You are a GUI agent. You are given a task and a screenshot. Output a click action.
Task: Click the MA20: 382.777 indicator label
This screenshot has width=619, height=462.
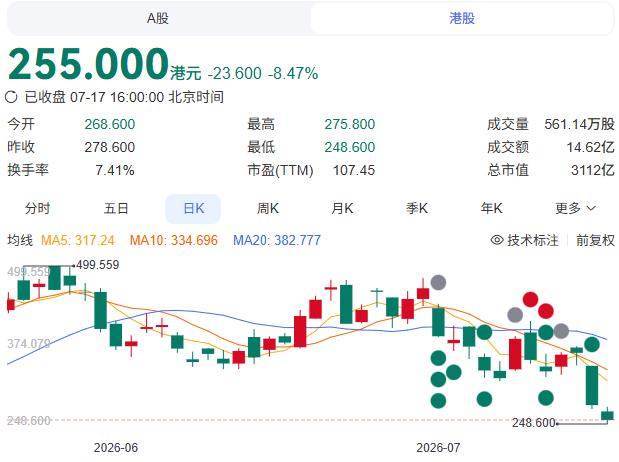point(277,240)
